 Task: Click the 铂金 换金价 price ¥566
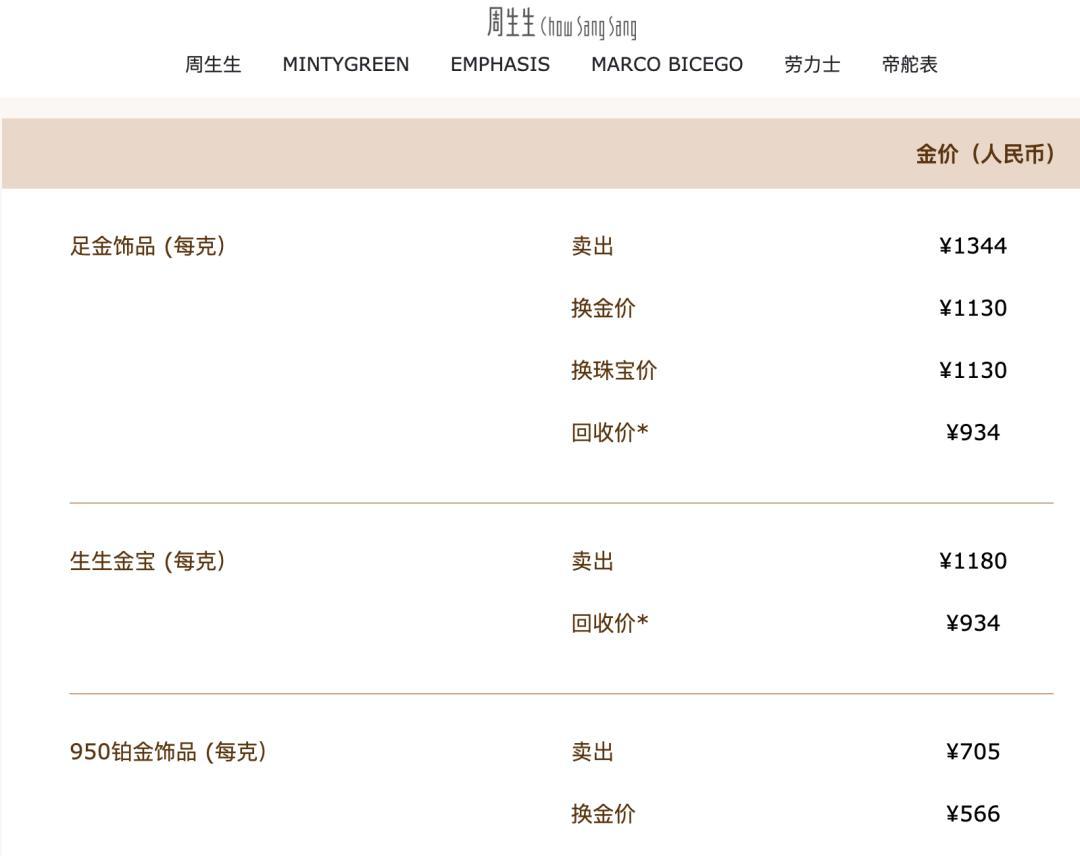973,814
